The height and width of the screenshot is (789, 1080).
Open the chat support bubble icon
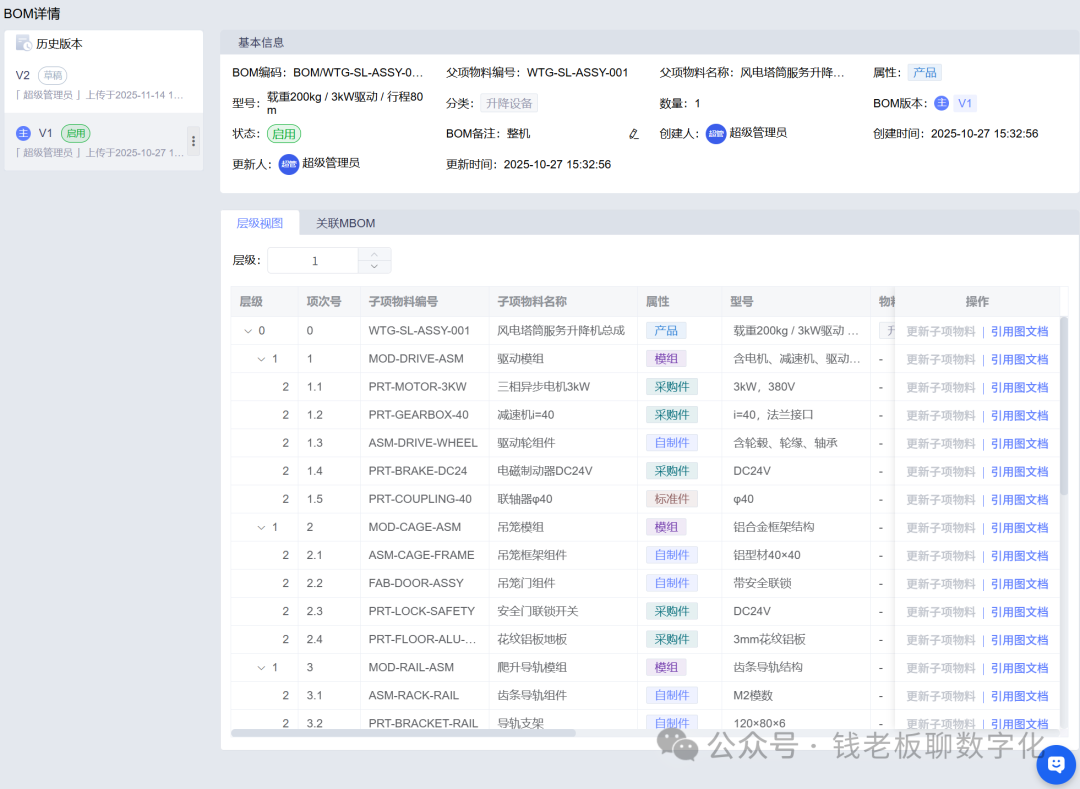(1055, 764)
